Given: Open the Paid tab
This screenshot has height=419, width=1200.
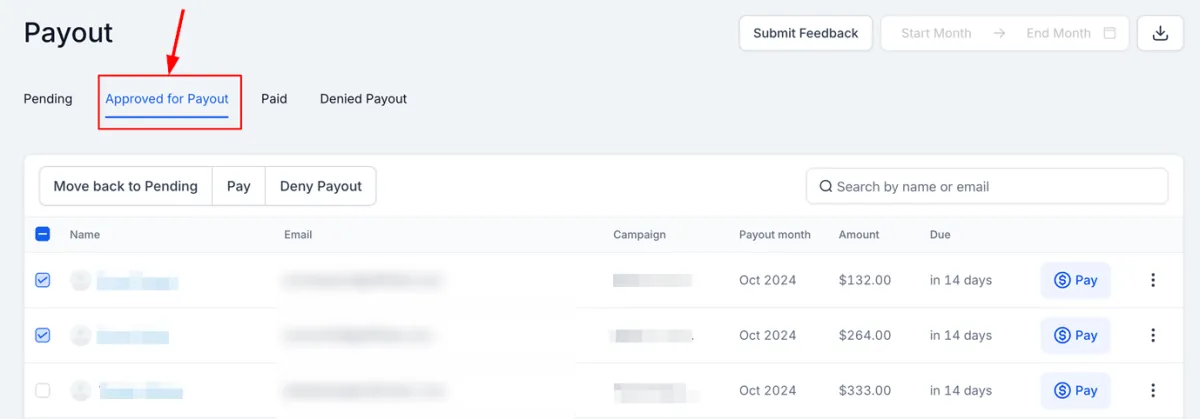Looking at the screenshot, I should click(274, 99).
